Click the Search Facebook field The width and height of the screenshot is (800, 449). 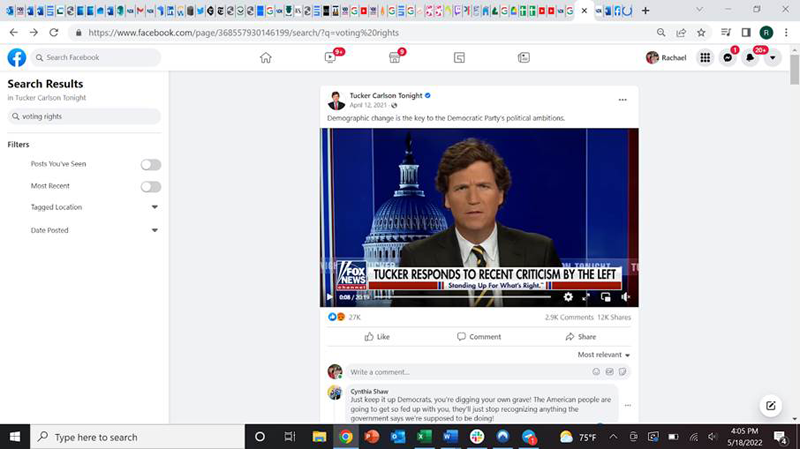tap(96, 58)
